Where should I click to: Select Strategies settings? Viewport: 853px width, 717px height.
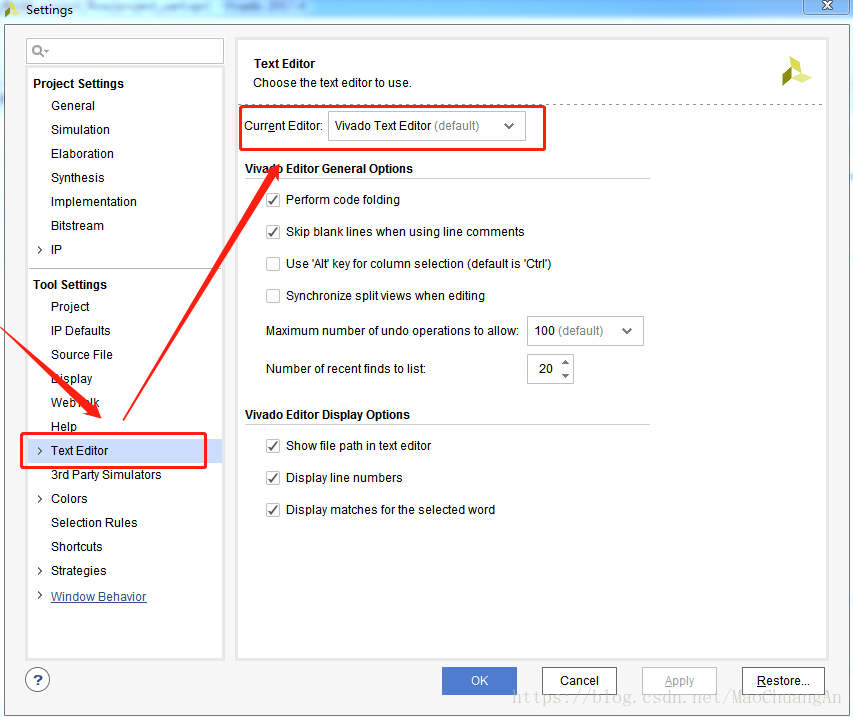pos(78,571)
